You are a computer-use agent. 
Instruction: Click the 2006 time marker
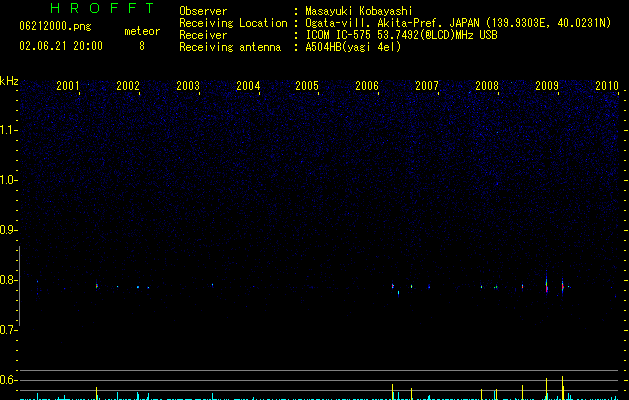tap(367, 85)
